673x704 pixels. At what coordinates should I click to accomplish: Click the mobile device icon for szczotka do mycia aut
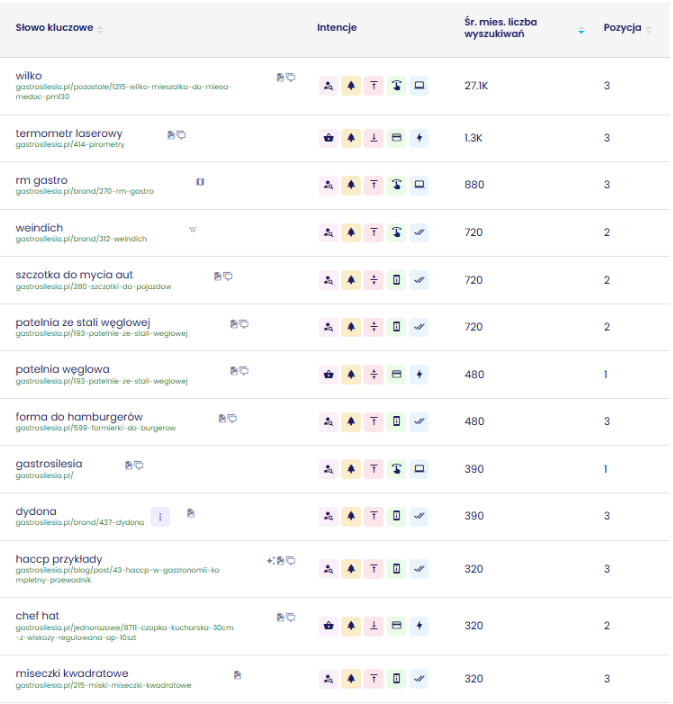pos(396,280)
